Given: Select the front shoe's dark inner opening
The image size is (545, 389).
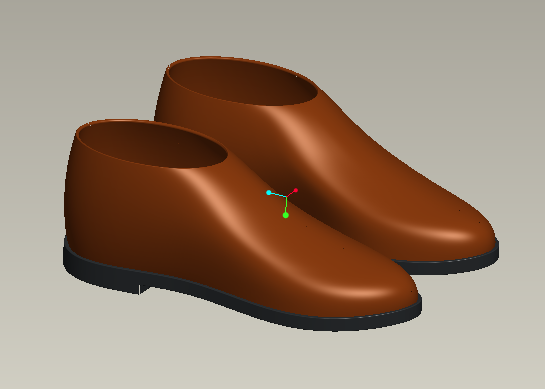Looking at the screenshot, I should click(x=153, y=145).
